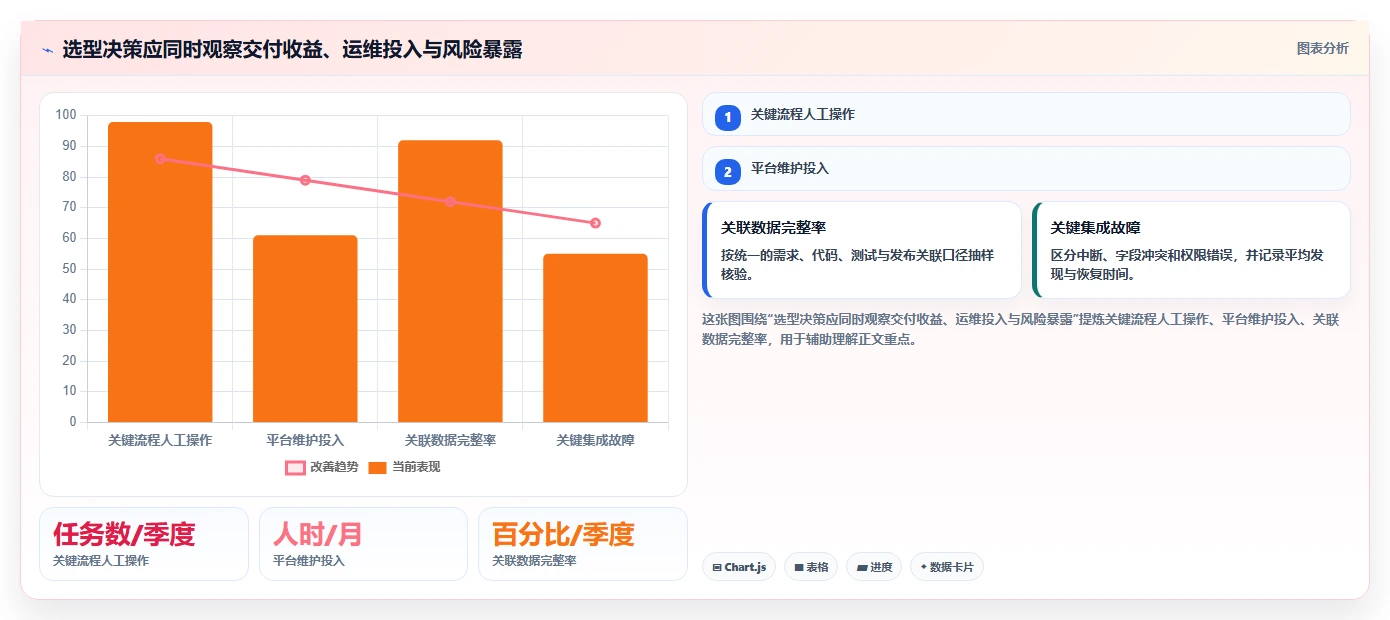Click the 关键集成故障 orange bar

[x=595, y=338]
